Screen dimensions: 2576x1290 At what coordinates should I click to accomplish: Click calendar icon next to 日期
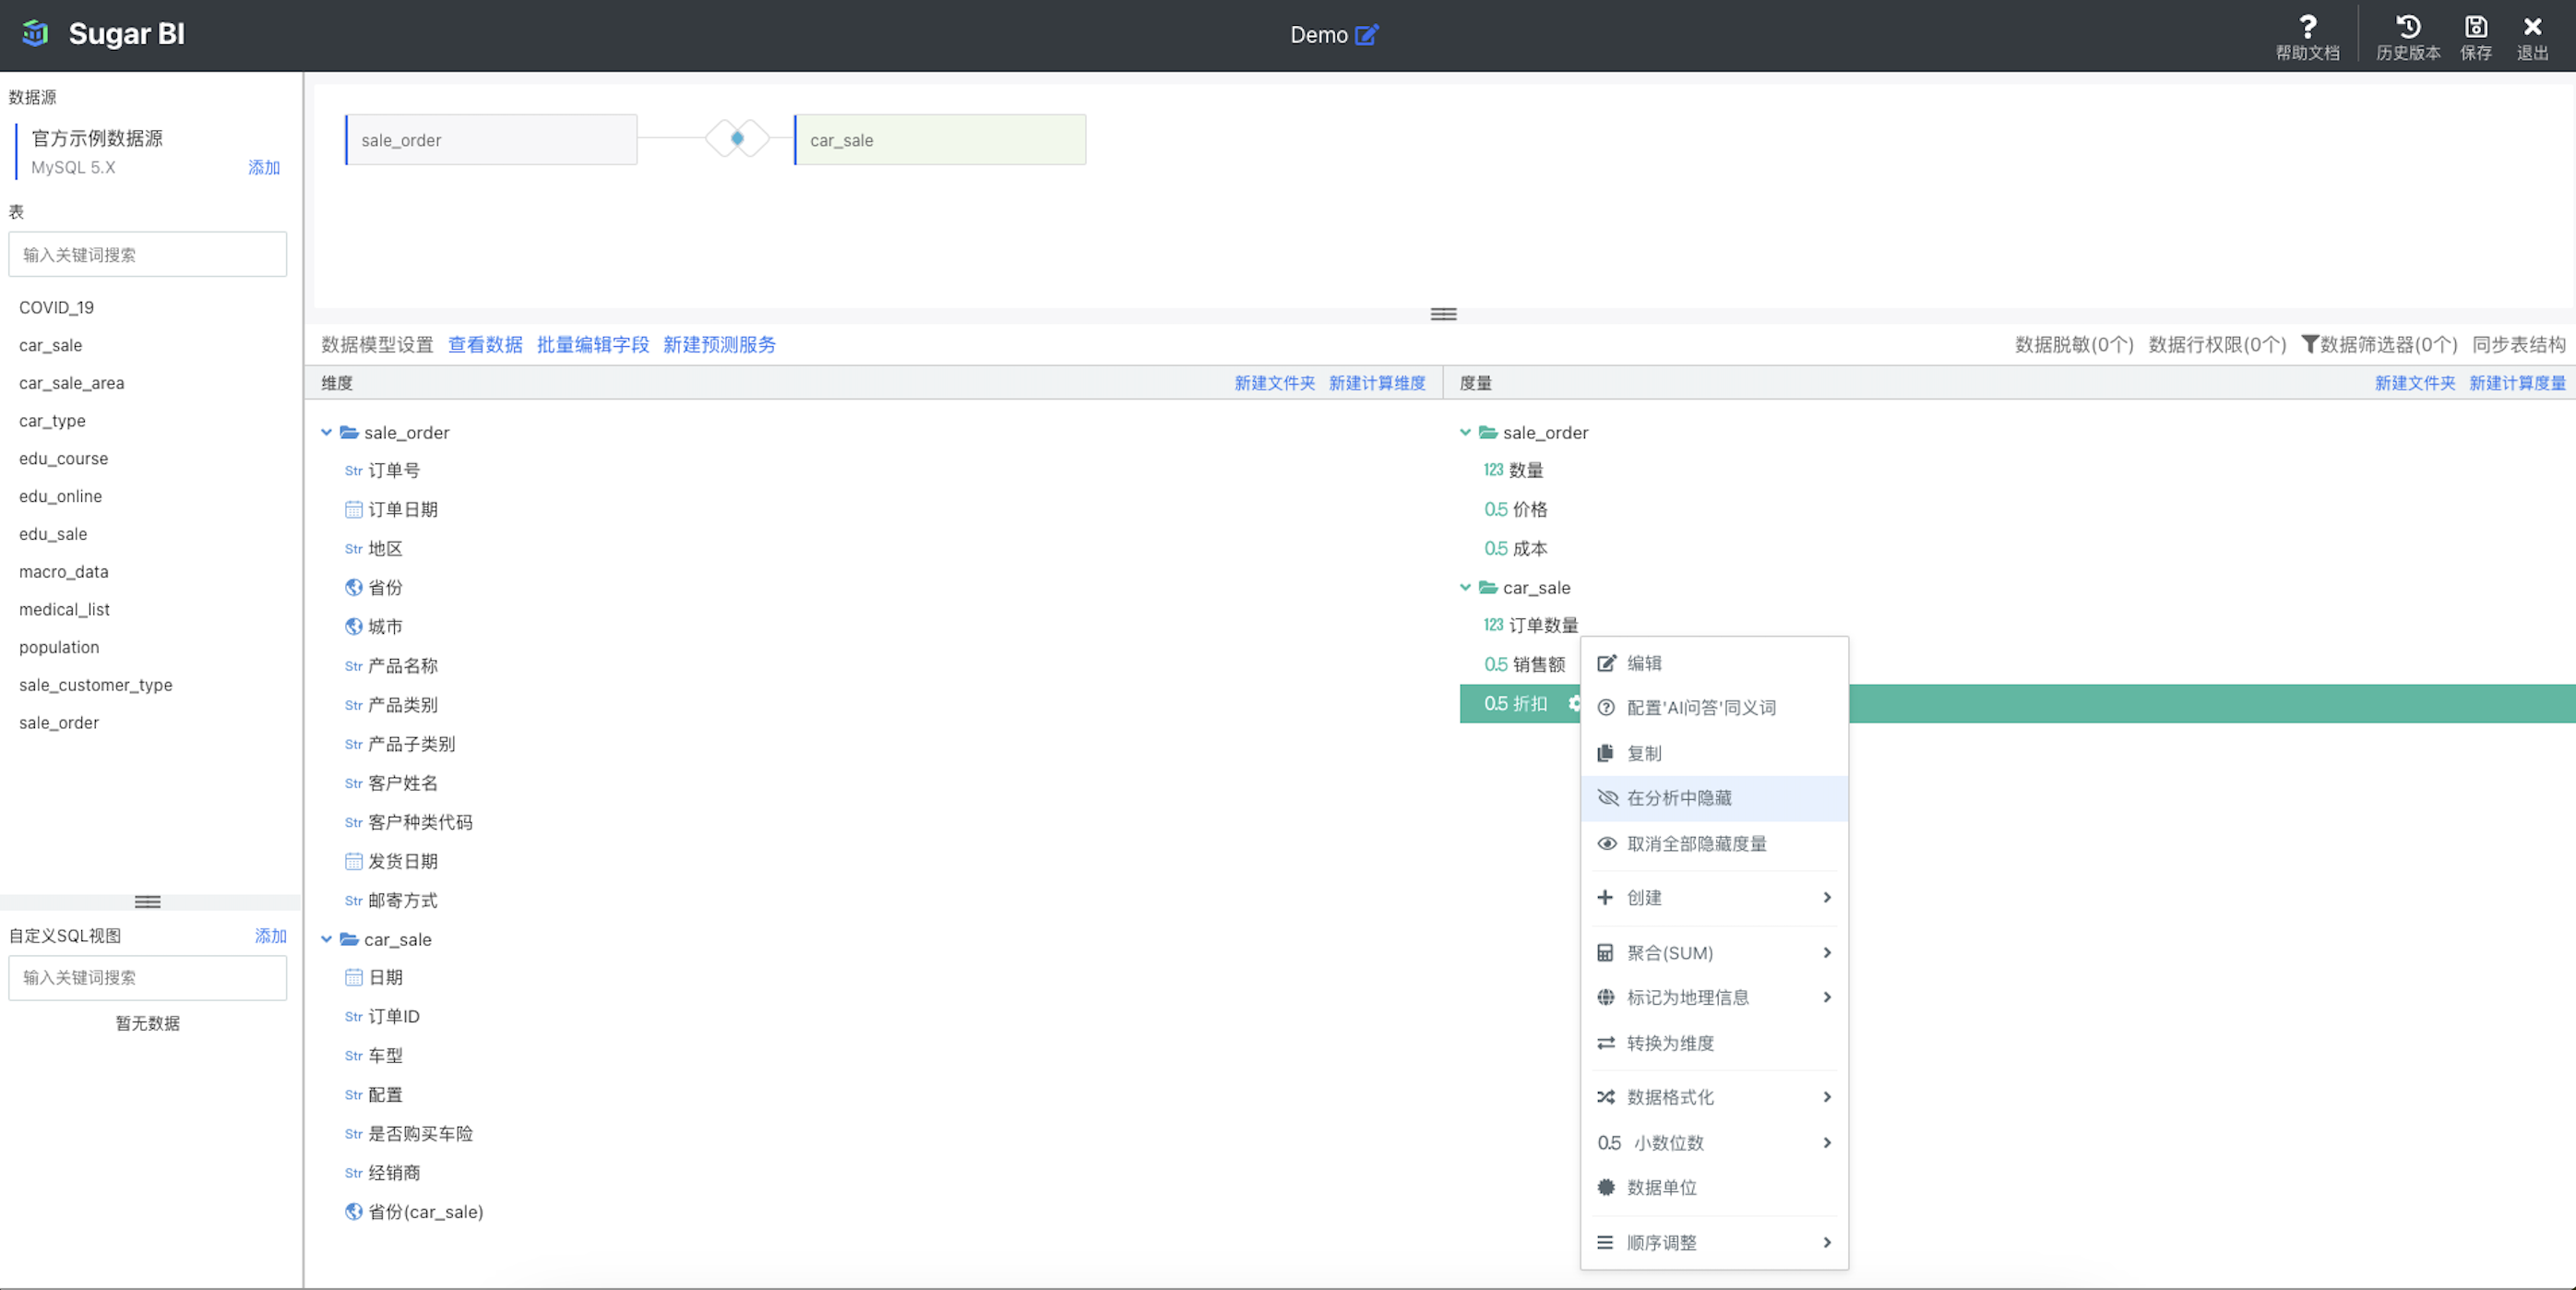point(353,978)
